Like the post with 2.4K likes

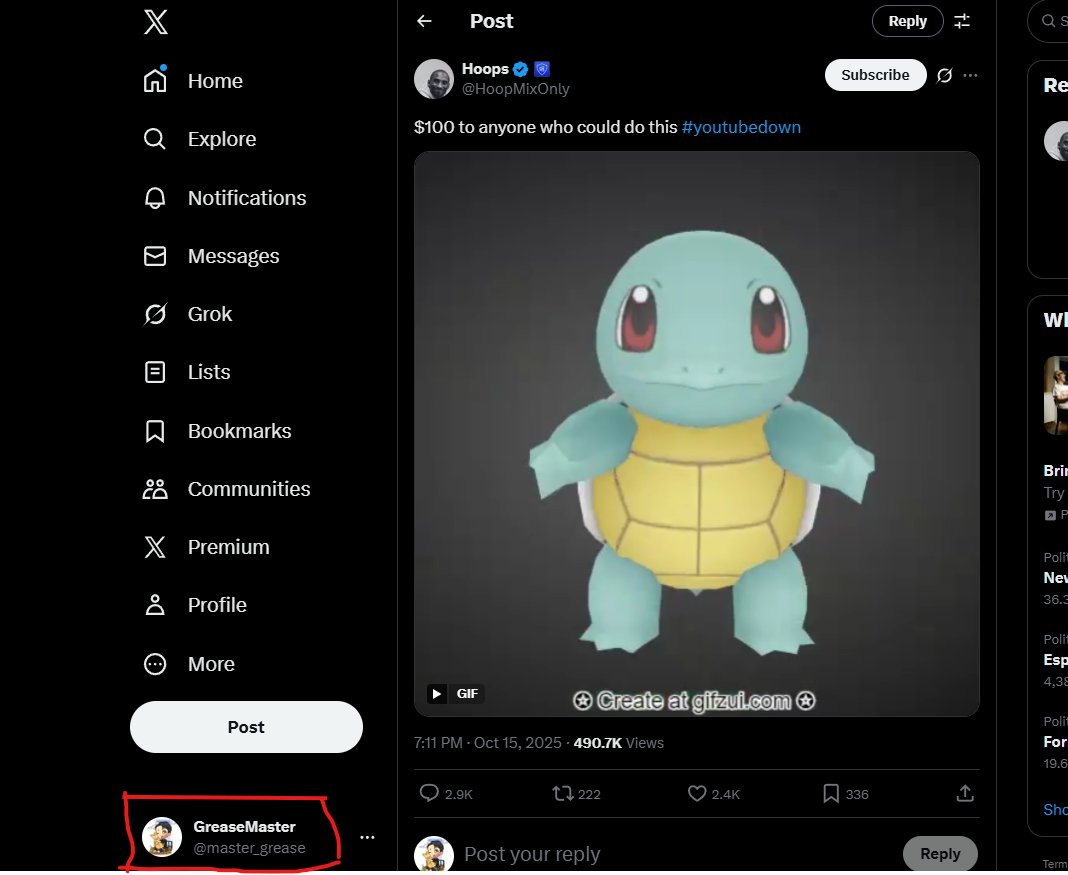click(x=713, y=794)
